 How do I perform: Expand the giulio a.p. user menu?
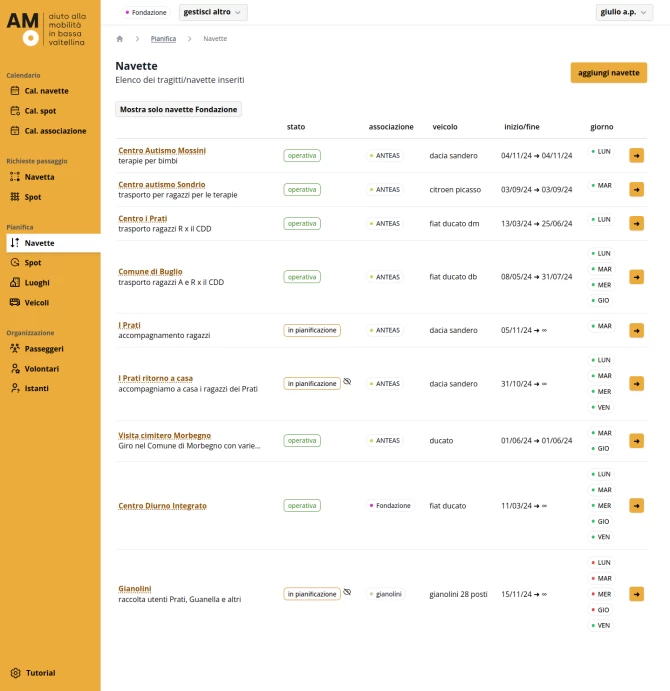tap(623, 12)
